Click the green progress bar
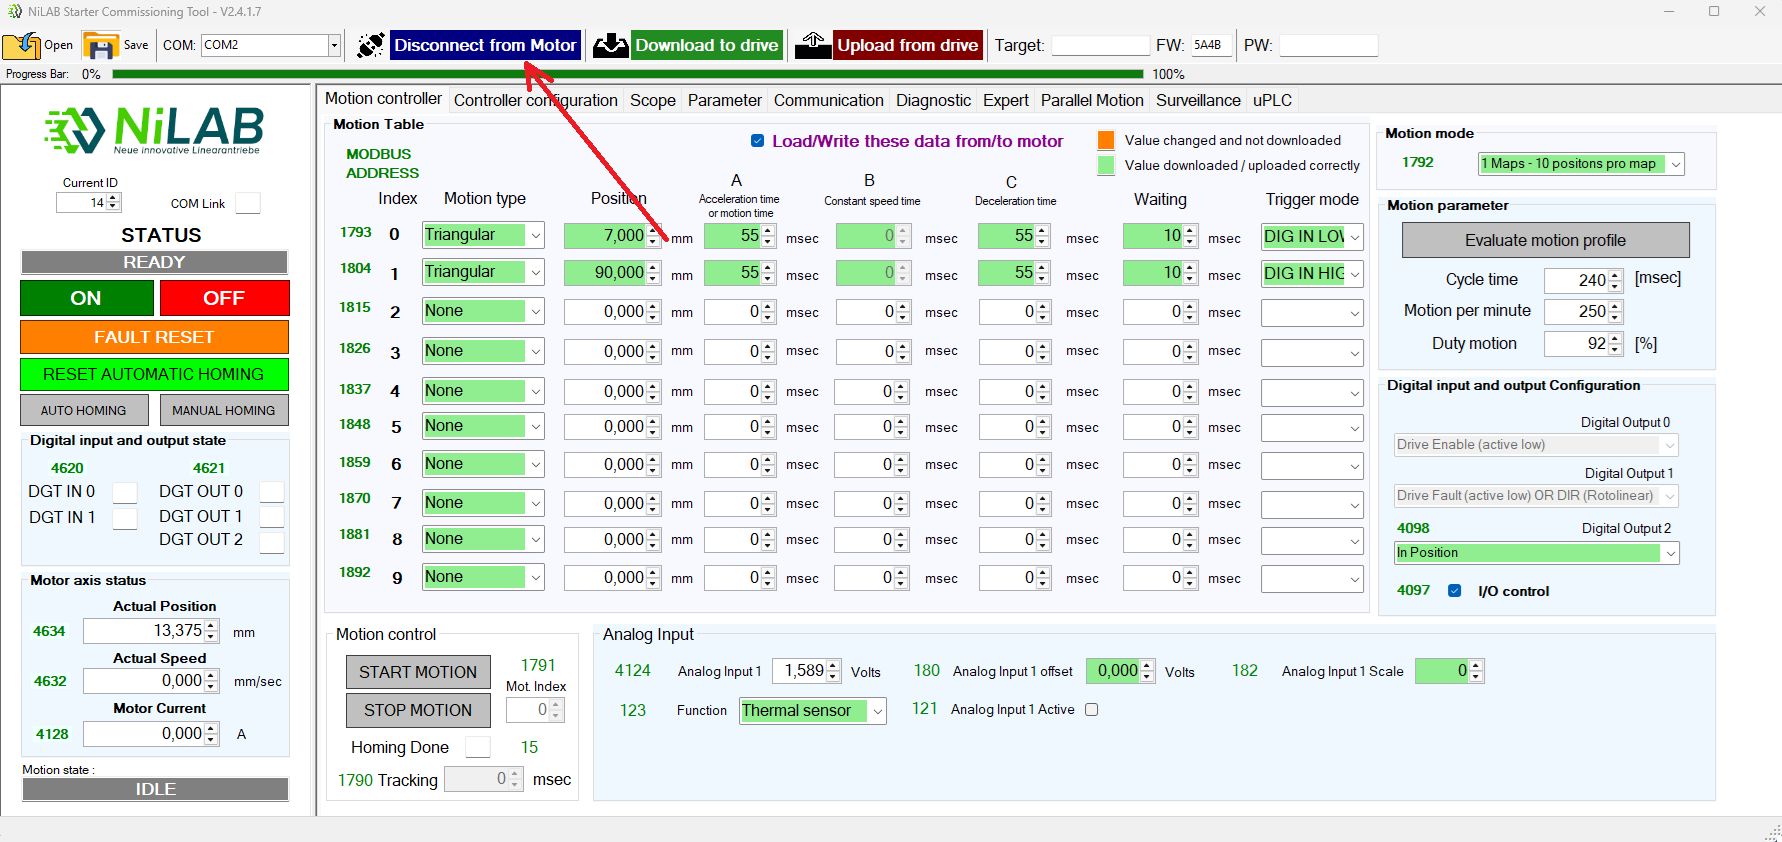Screen dimensions: 1782x842 pos(627,74)
